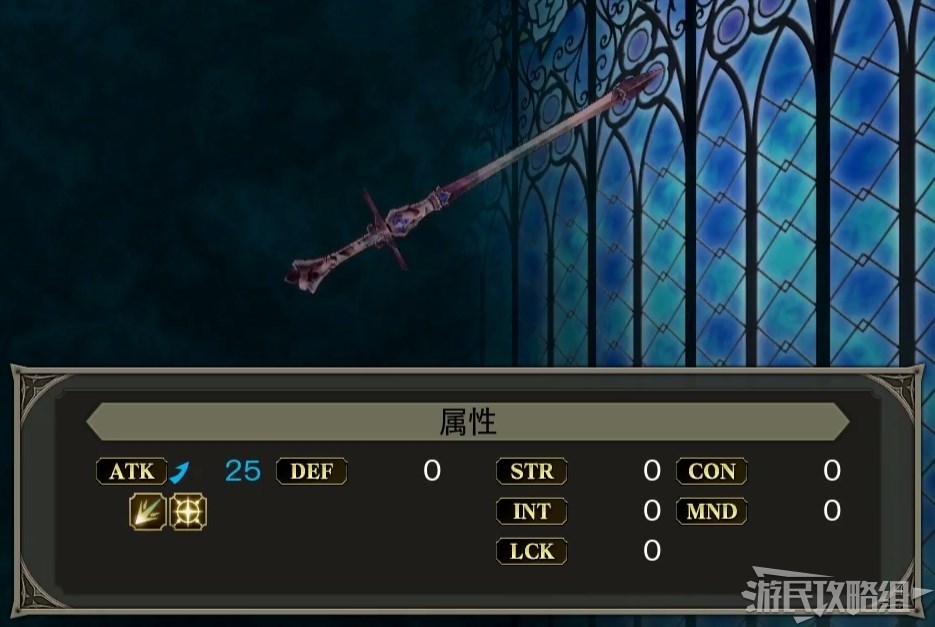Select the MND stat label
This screenshot has height=627, width=935.
point(711,511)
